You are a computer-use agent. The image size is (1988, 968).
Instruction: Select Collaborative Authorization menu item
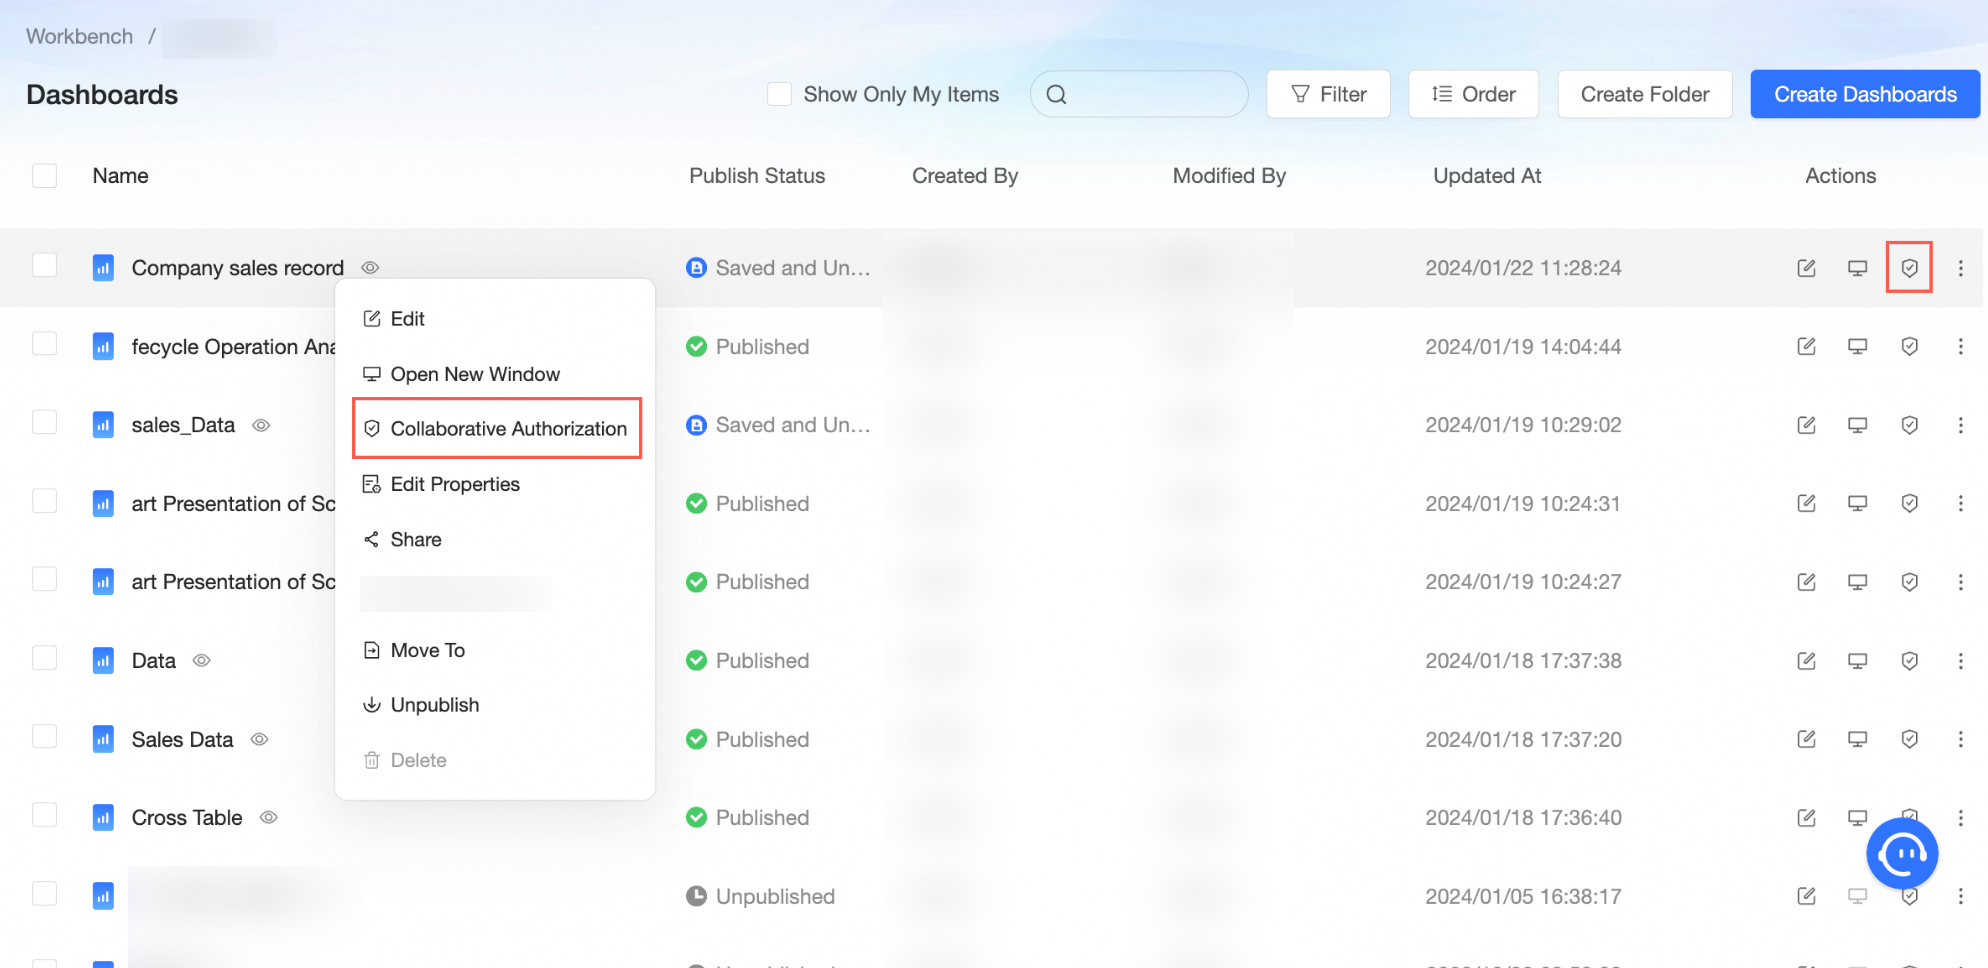[x=497, y=429]
